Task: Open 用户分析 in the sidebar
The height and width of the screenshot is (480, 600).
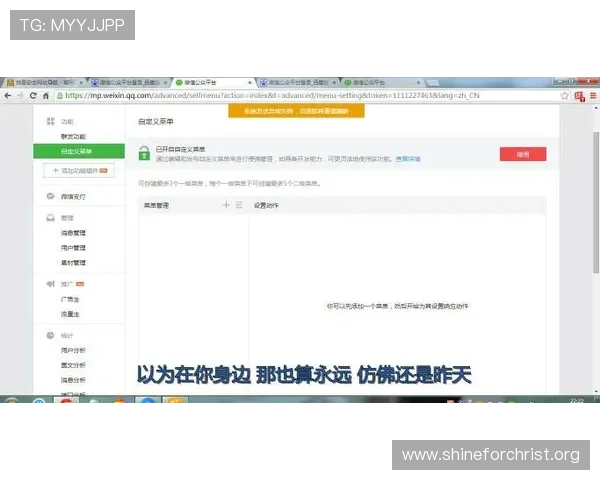Action: coord(73,350)
